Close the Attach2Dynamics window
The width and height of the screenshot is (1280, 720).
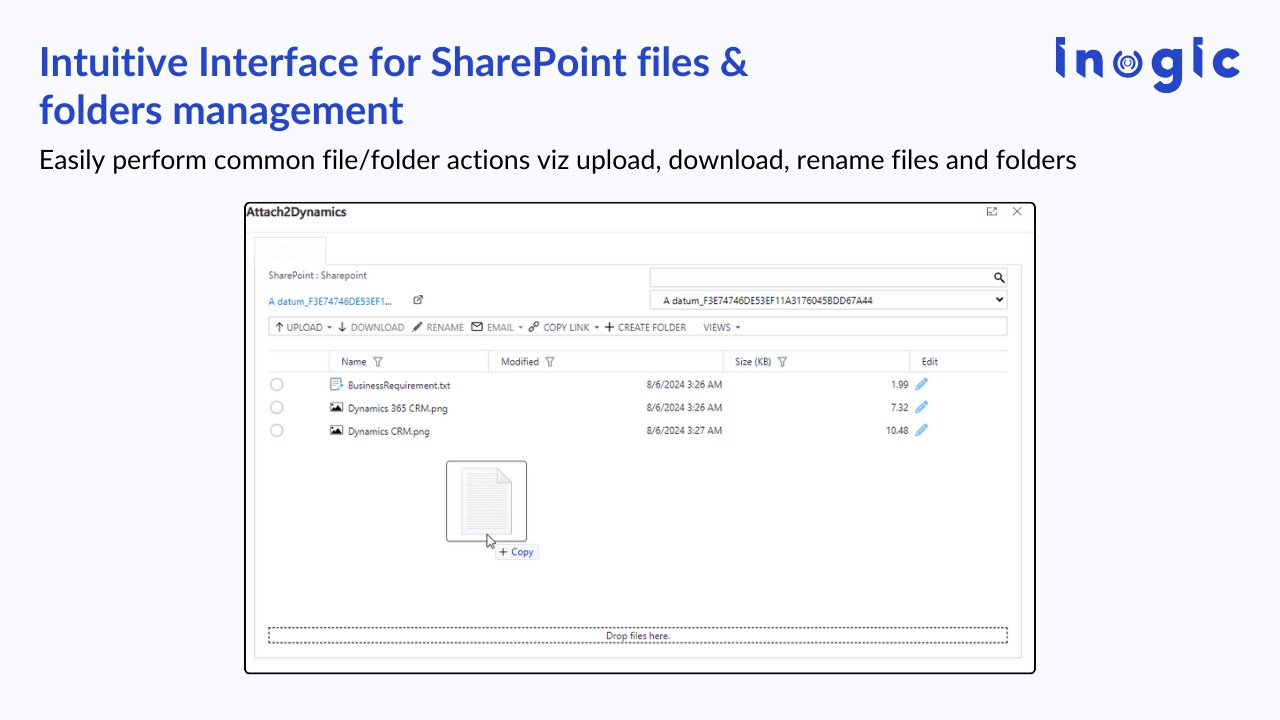tap(1017, 212)
